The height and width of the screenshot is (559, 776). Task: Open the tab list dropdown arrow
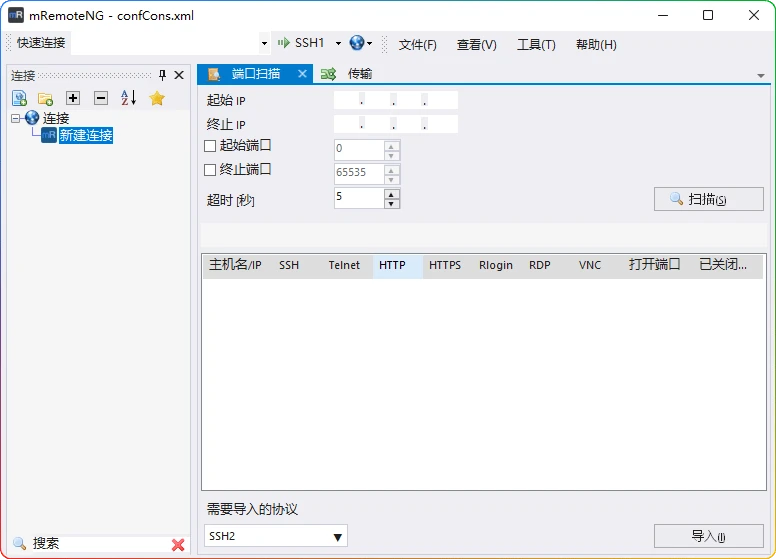pos(761,76)
